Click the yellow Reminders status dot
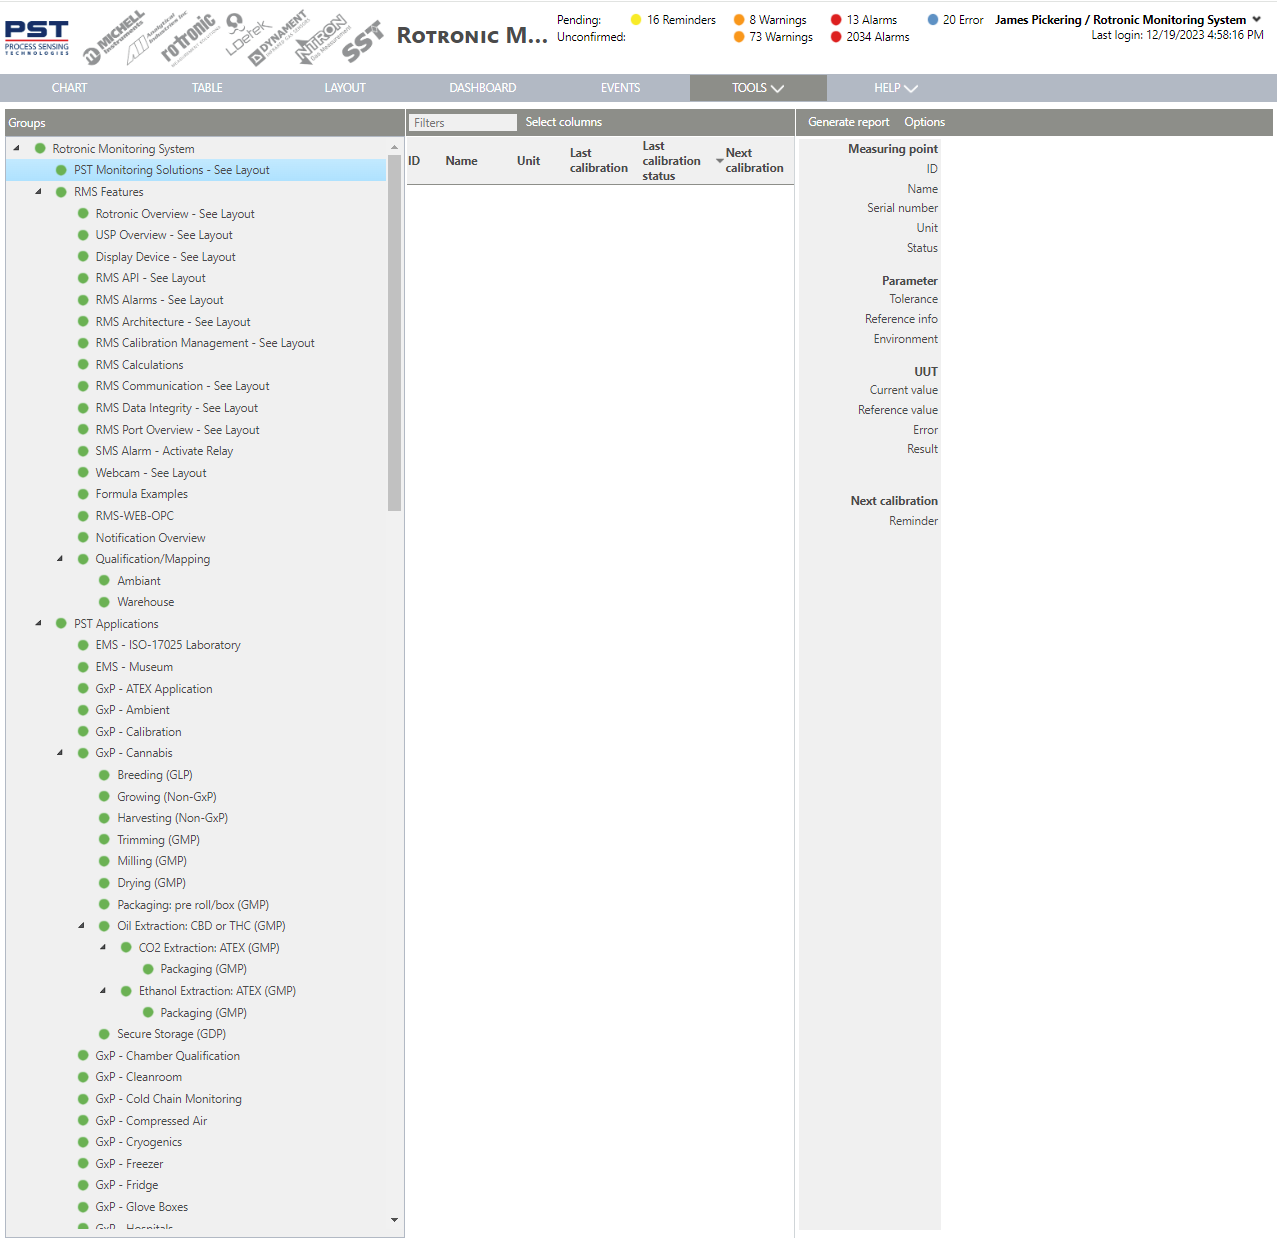This screenshot has width=1277, height=1243. pos(636,20)
